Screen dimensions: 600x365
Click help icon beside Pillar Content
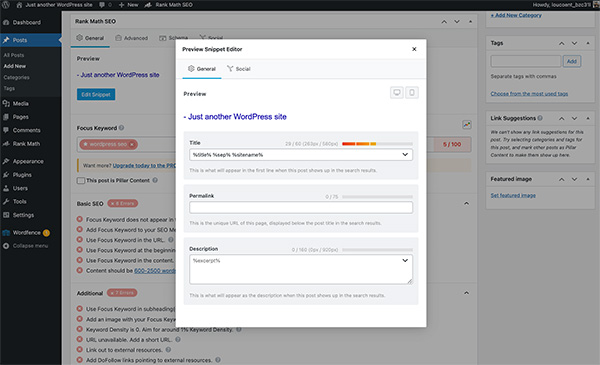click(x=155, y=180)
